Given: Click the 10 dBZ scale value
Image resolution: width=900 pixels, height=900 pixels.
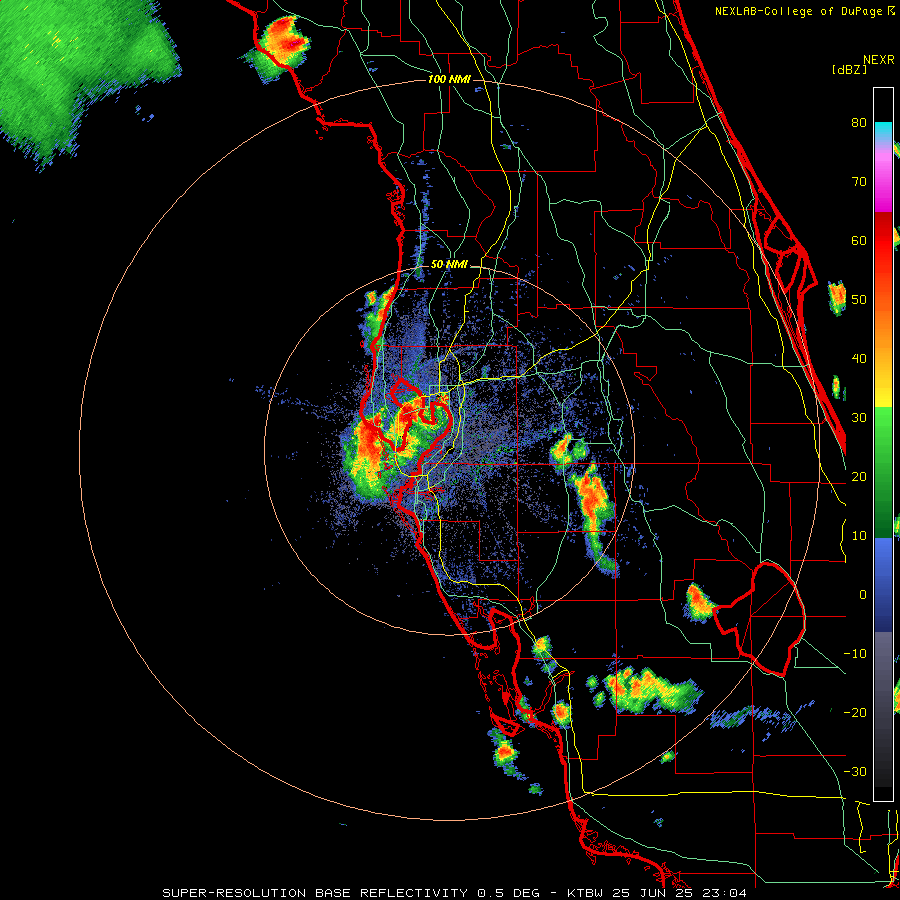Looking at the screenshot, I should (x=859, y=536).
